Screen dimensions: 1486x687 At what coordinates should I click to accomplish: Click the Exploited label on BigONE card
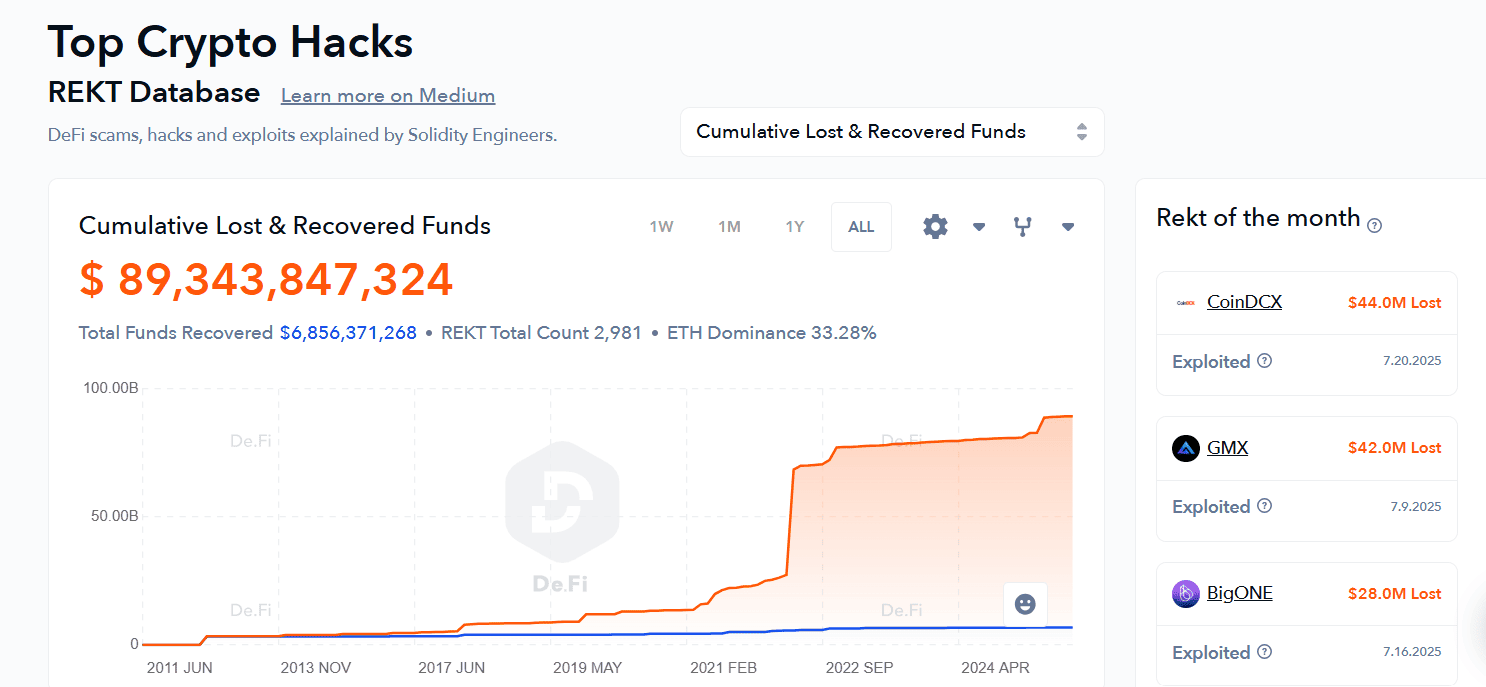[1211, 653]
